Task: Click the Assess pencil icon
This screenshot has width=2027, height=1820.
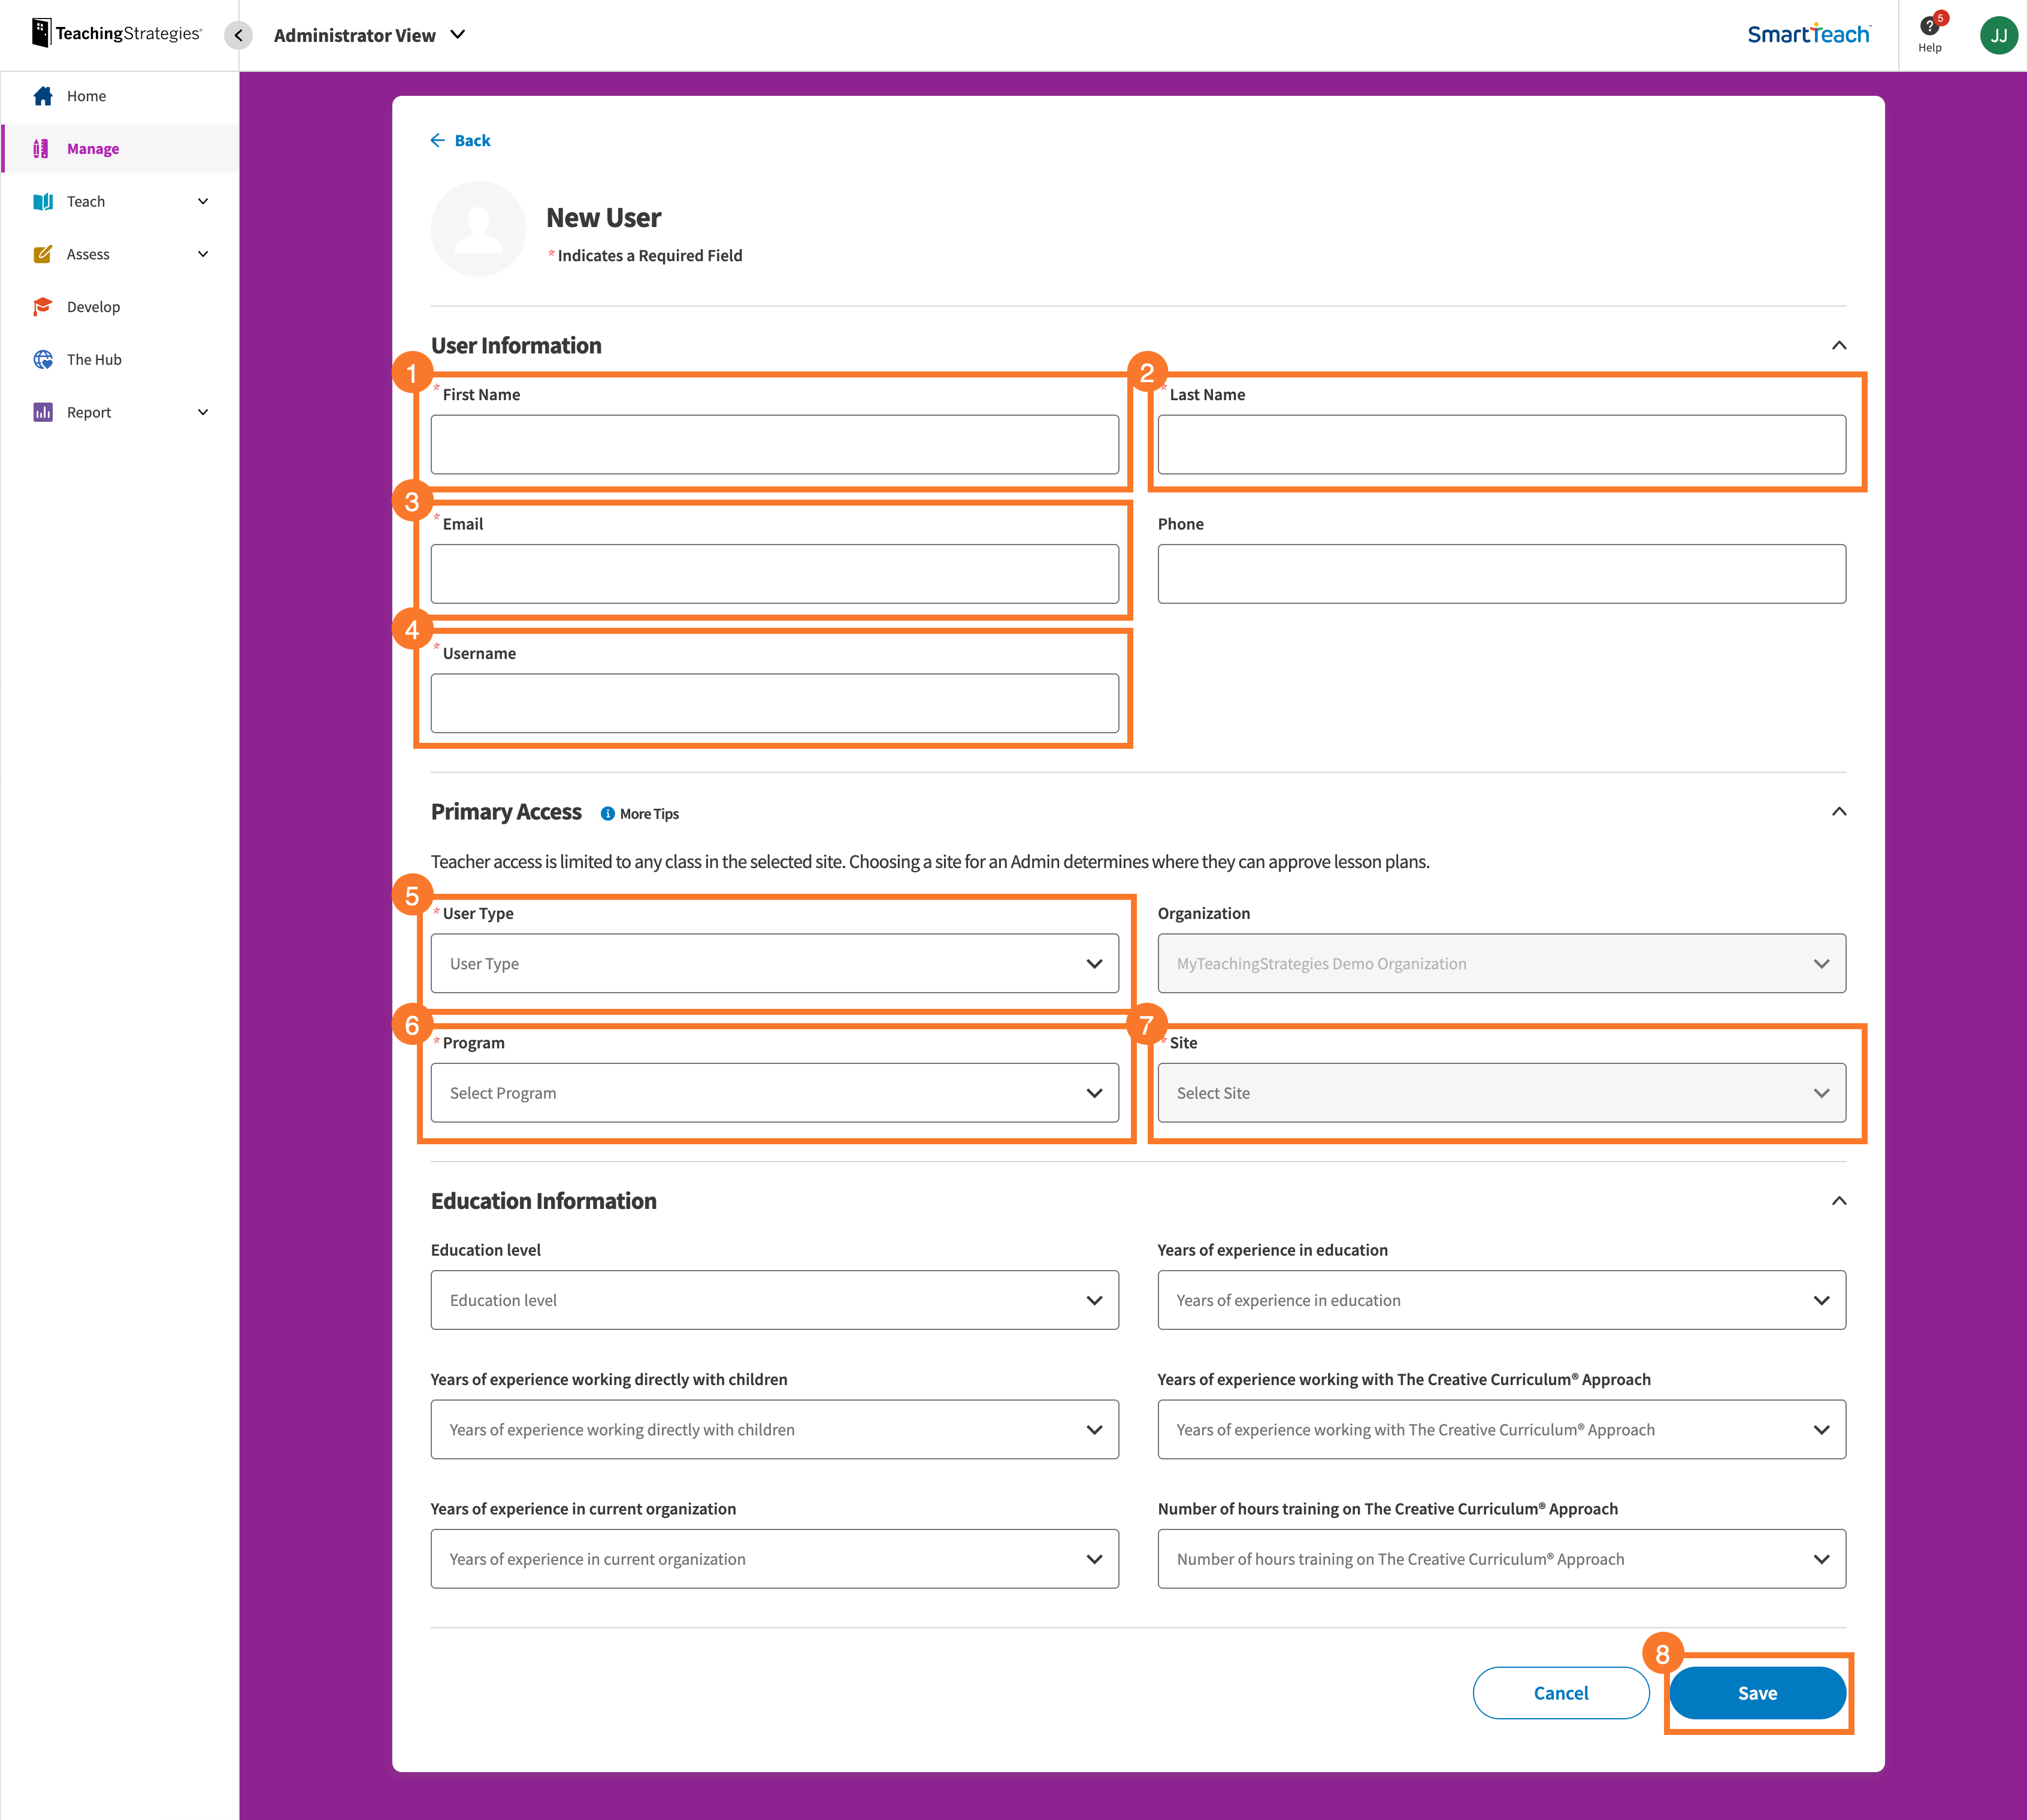Action: (x=42, y=254)
